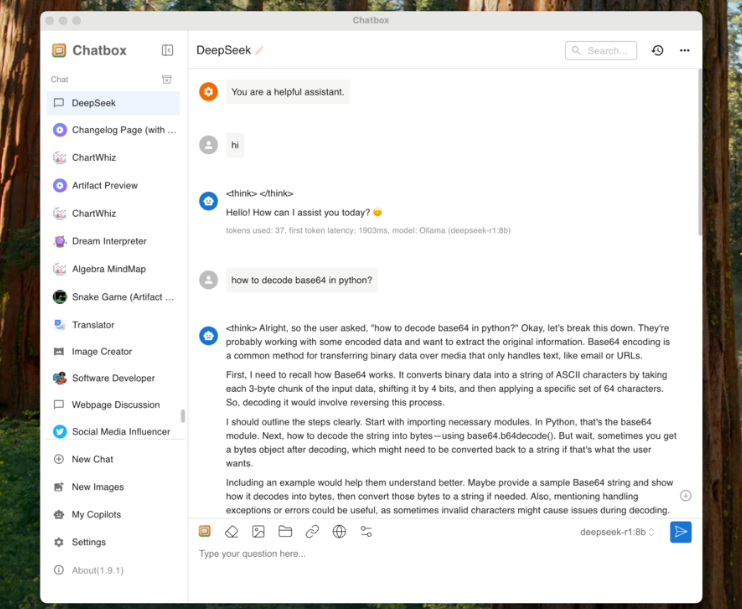Click the sidebar chat list scrollbar
The height and width of the screenshot is (609, 742).
pos(183,416)
